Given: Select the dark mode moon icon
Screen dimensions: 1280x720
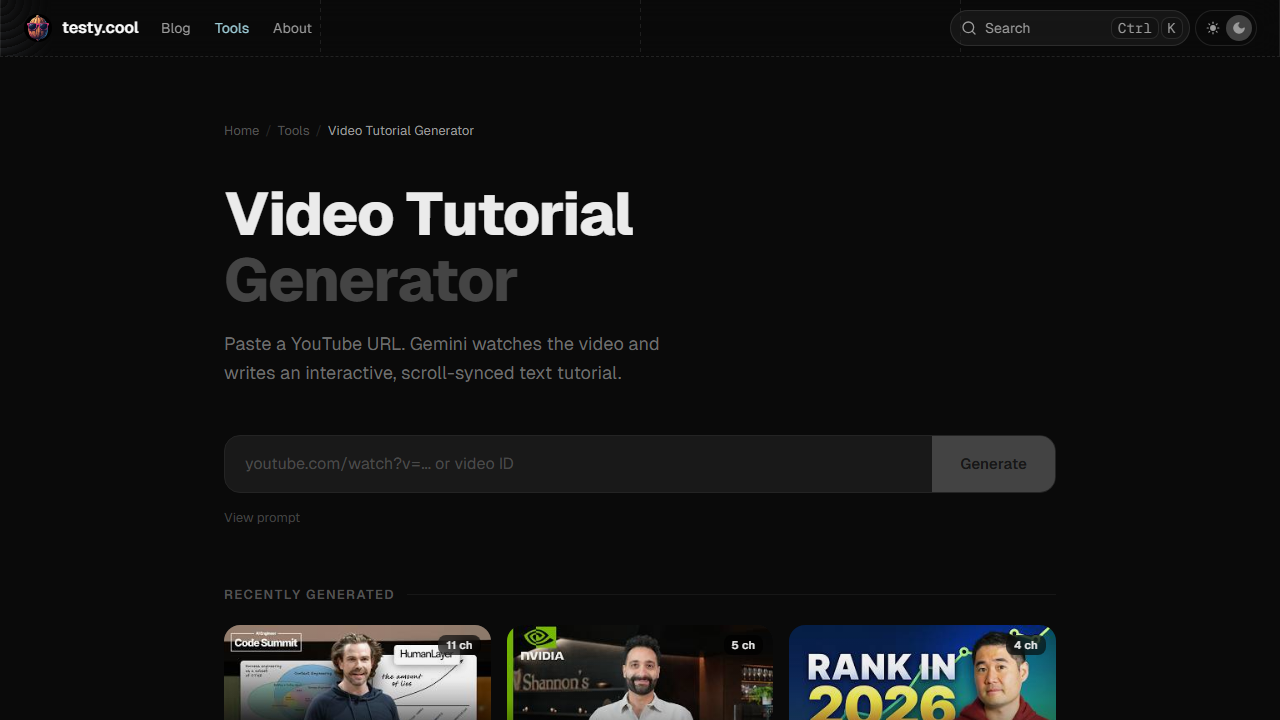Looking at the screenshot, I should [x=1240, y=28].
